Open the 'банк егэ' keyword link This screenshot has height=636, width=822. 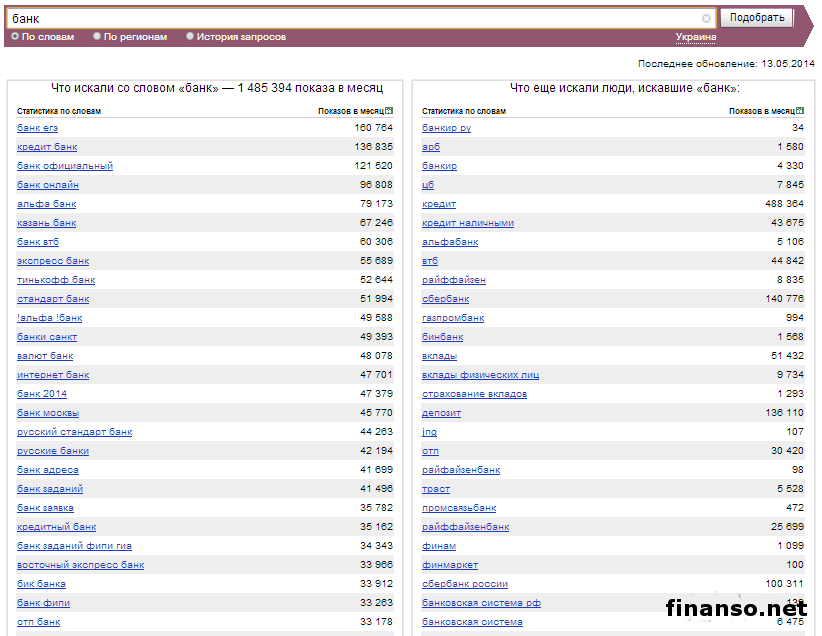click(x=37, y=128)
